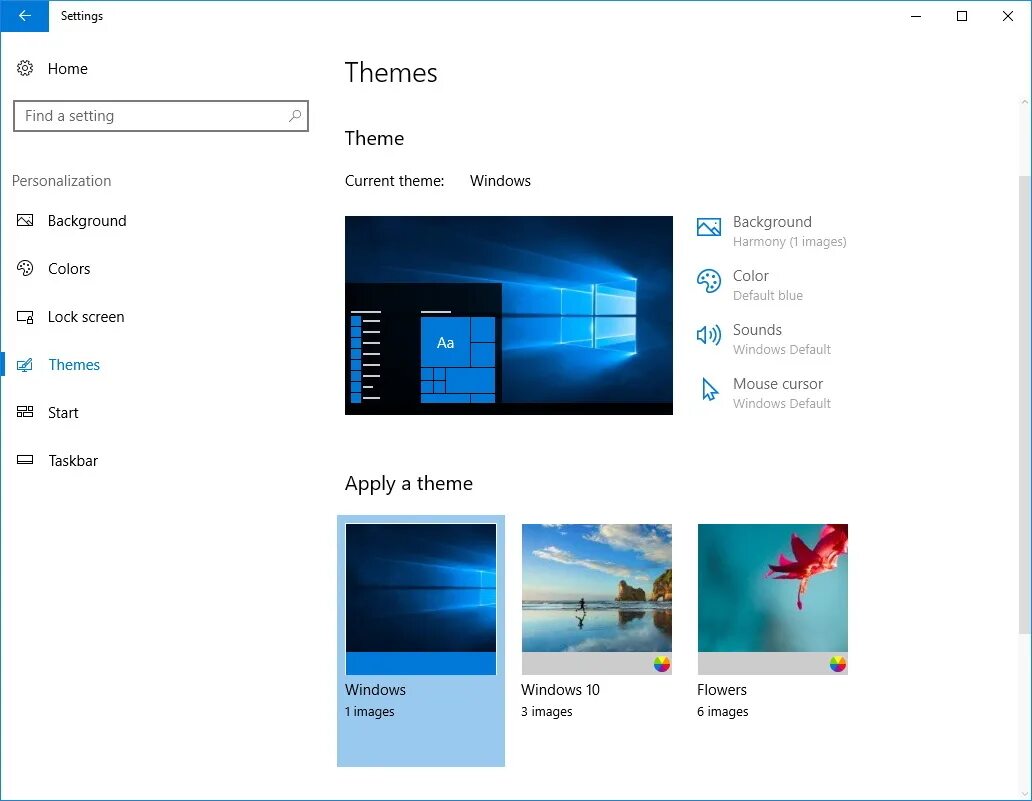Image resolution: width=1032 pixels, height=801 pixels.
Task: Click the '6 images' text
Action: pyautogui.click(x=723, y=711)
